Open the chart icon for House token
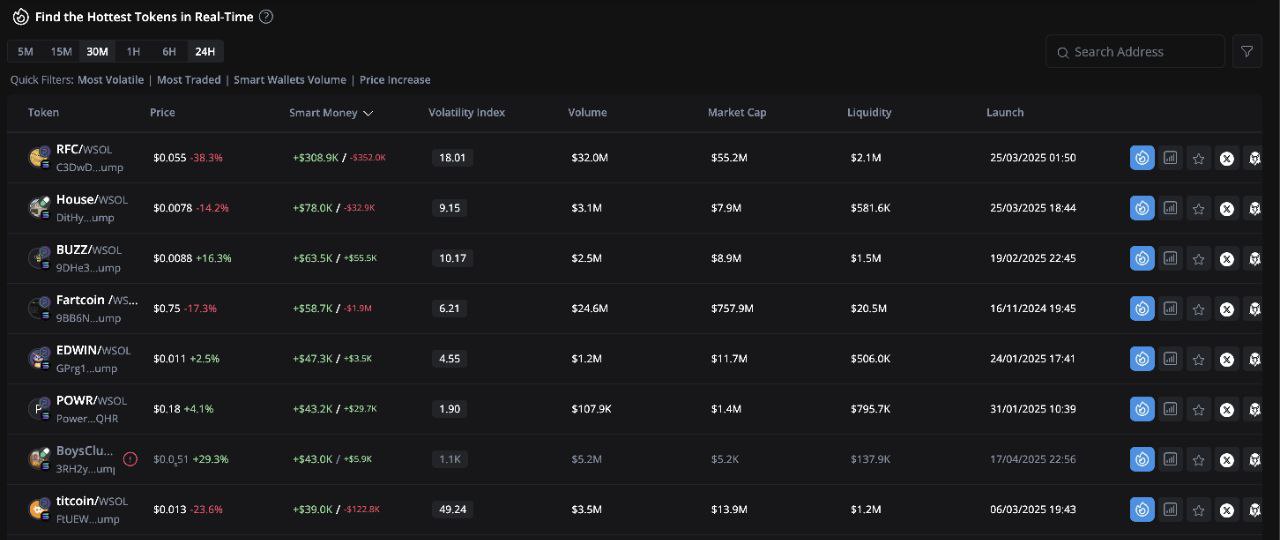The height and width of the screenshot is (540, 1280). pyautogui.click(x=1170, y=208)
